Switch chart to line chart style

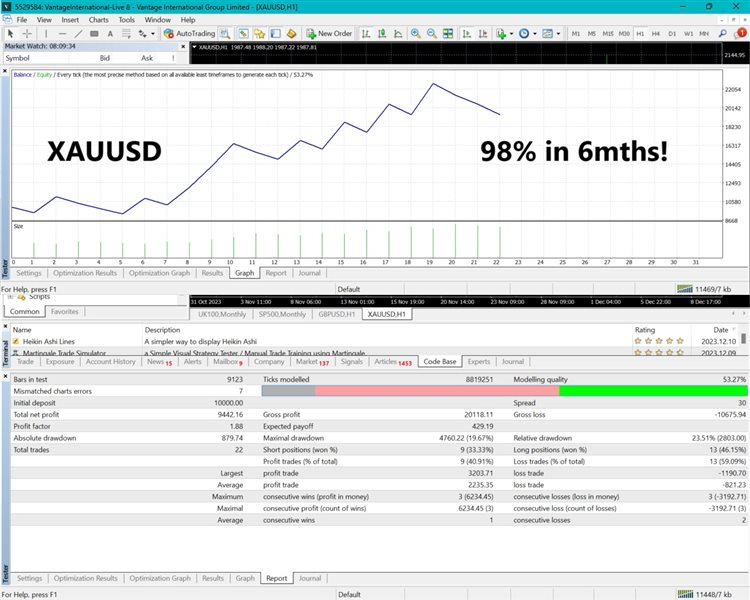(x=398, y=33)
